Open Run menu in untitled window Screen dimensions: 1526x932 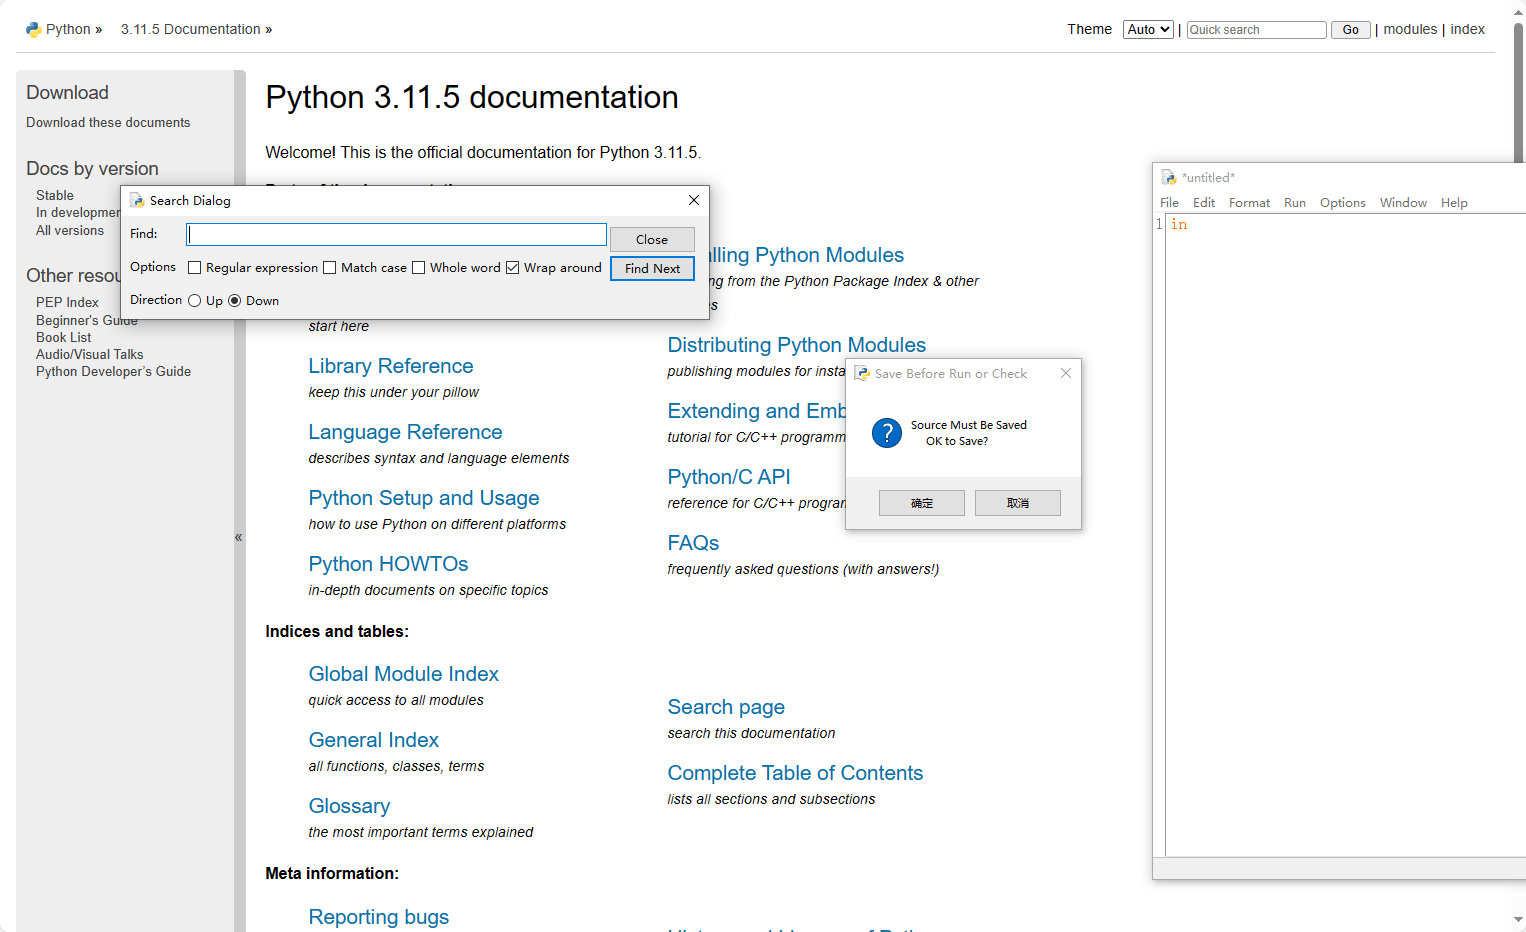coord(1295,203)
